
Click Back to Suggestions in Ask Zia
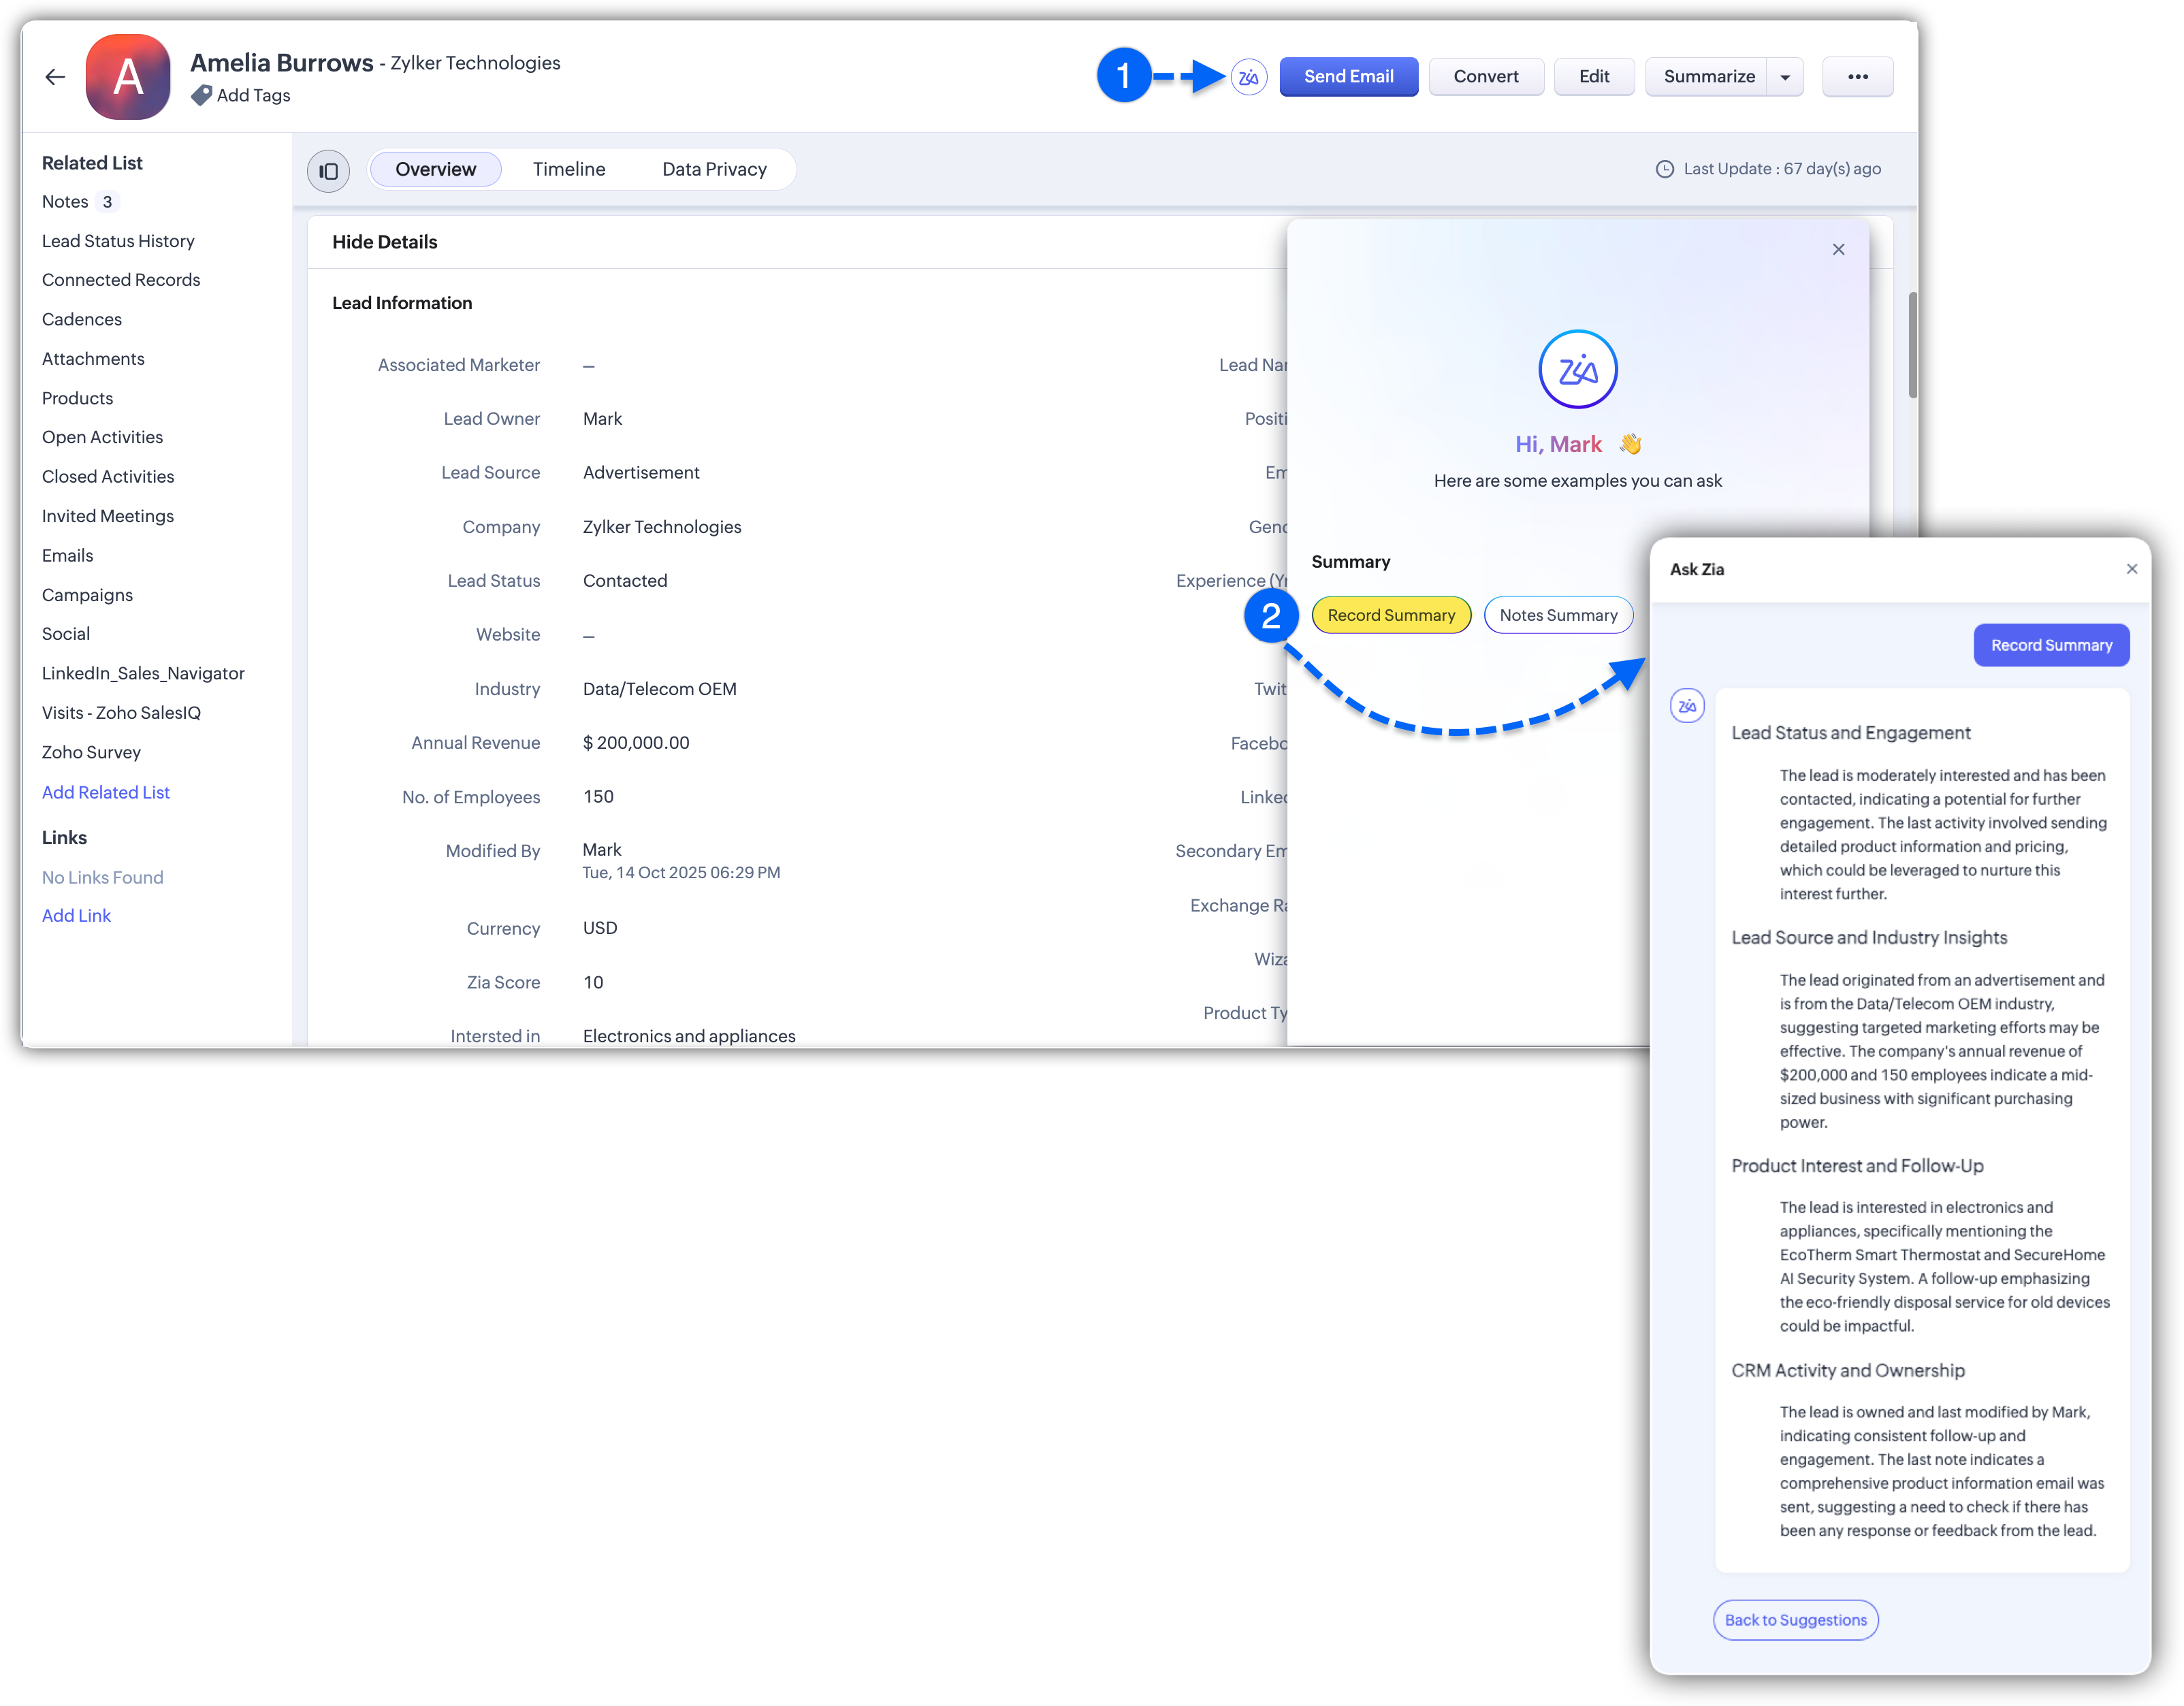[x=1795, y=1620]
